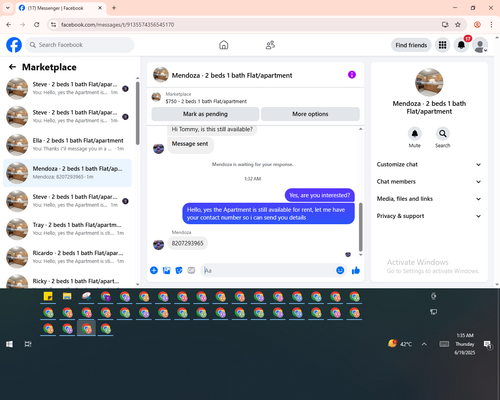500x400 pixels.
Task: View site information icon in the address bar
Action: pyautogui.click(x=53, y=24)
